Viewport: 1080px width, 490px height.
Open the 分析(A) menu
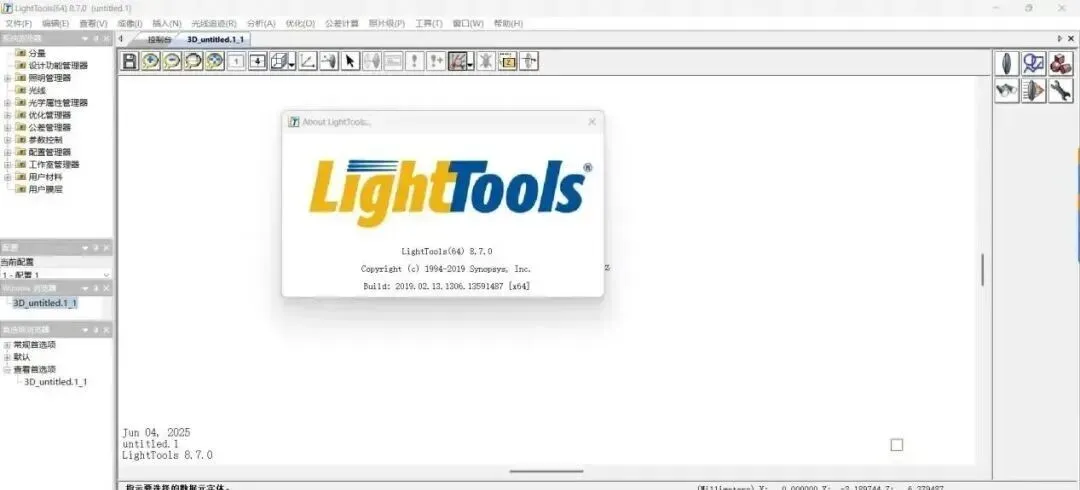[261, 23]
